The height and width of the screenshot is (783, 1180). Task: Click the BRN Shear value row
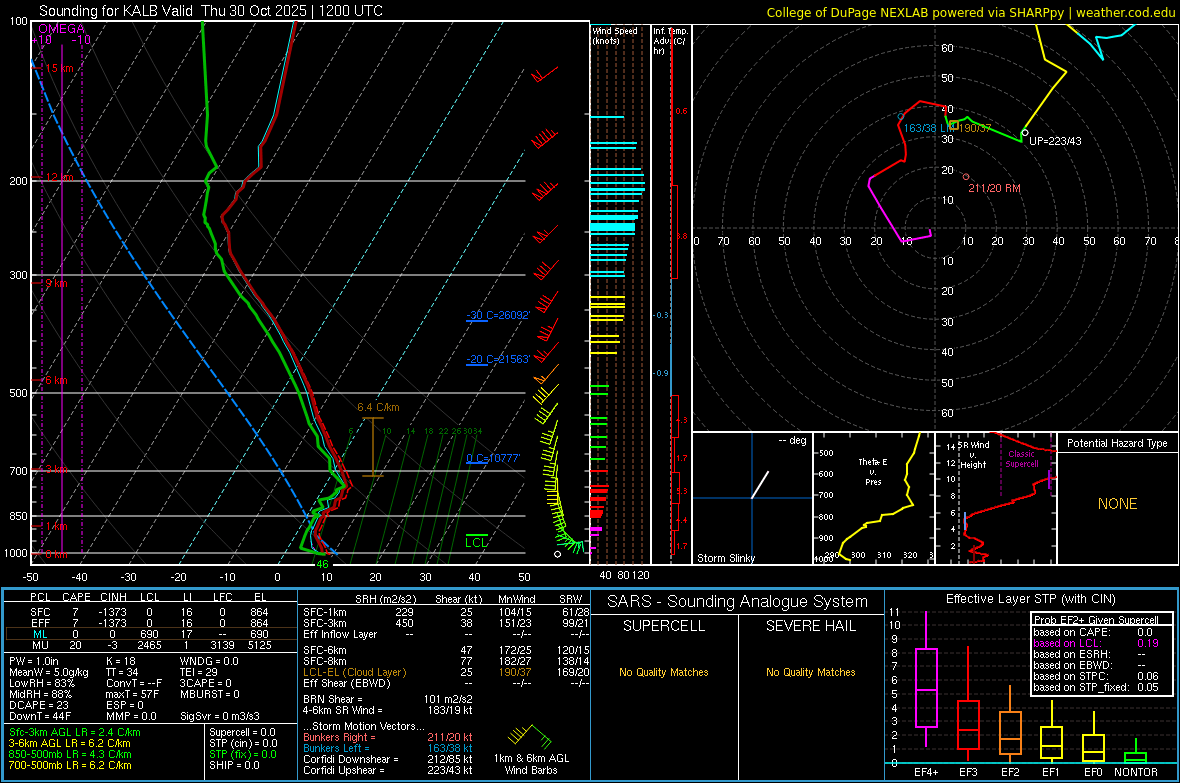click(388, 699)
